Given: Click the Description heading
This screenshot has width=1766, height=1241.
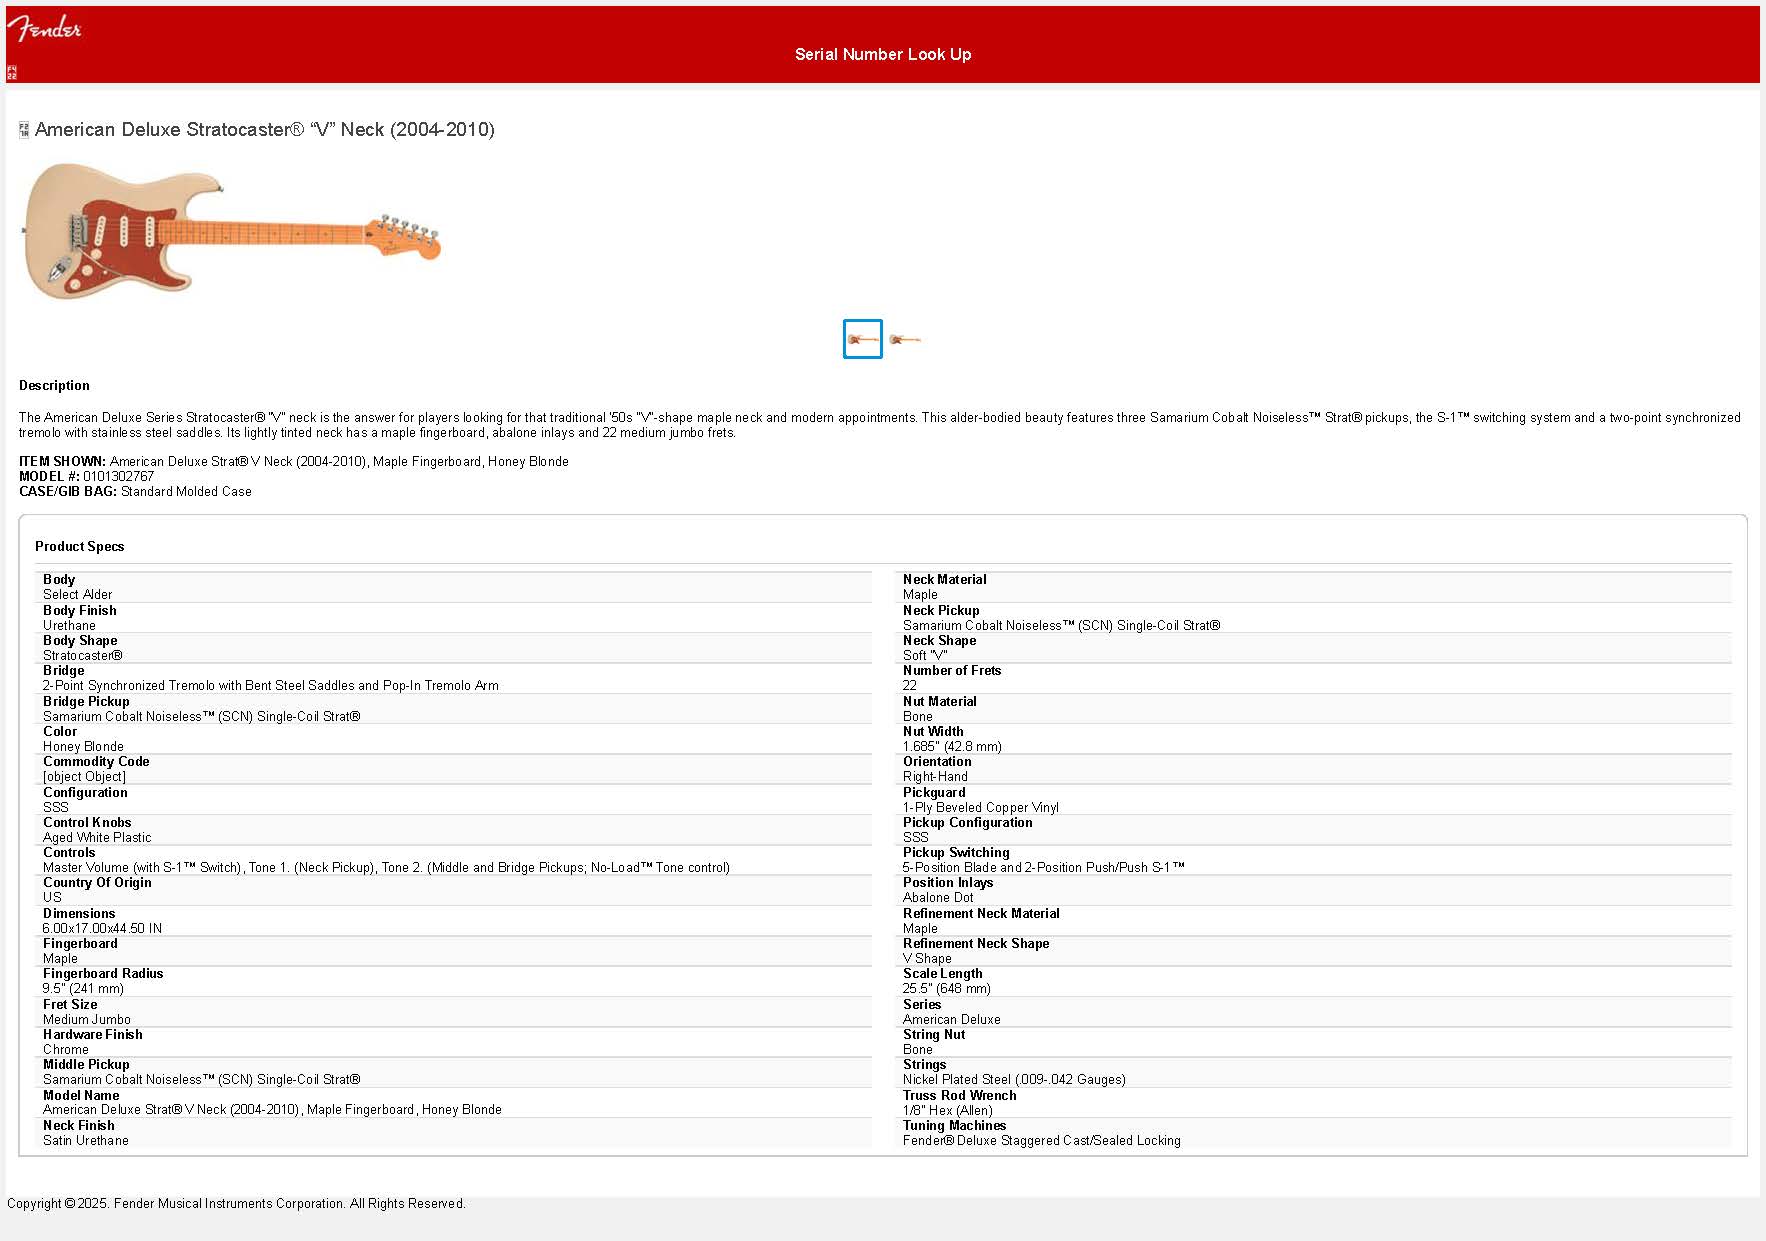Looking at the screenshot, I should (x=54, y=385).
